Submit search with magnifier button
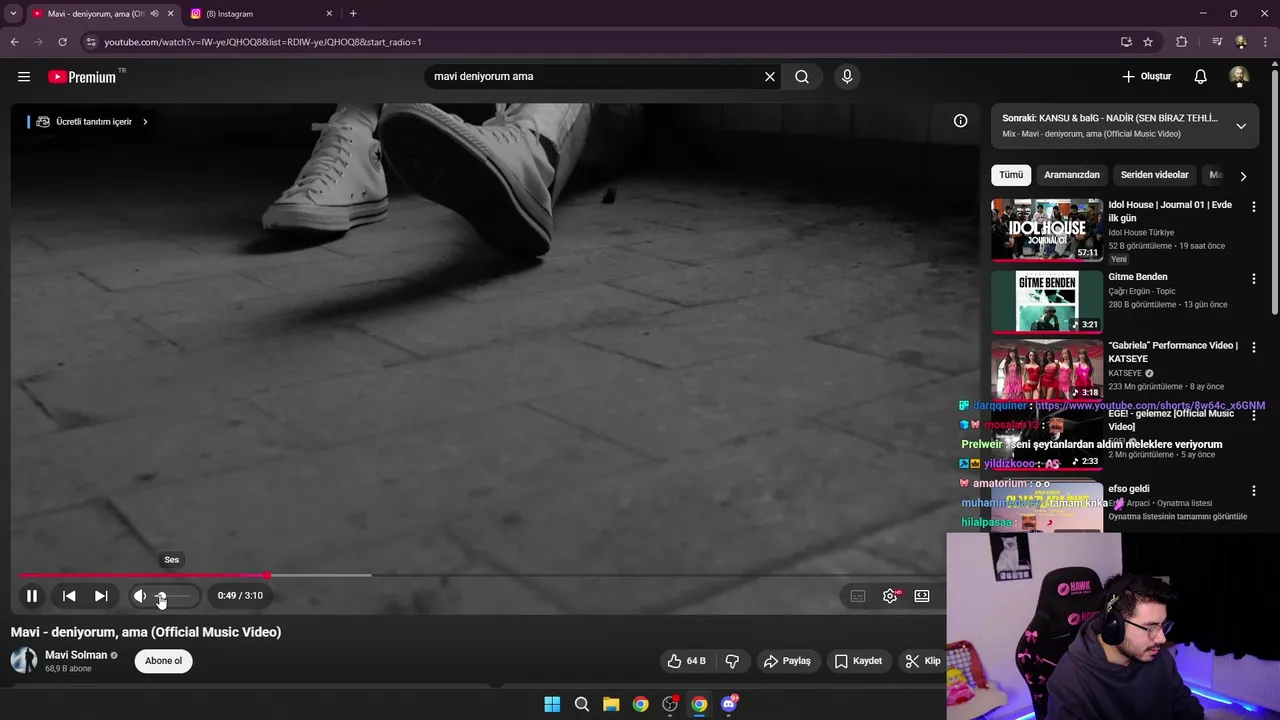 pyautogui.click(x=802, y=77)
